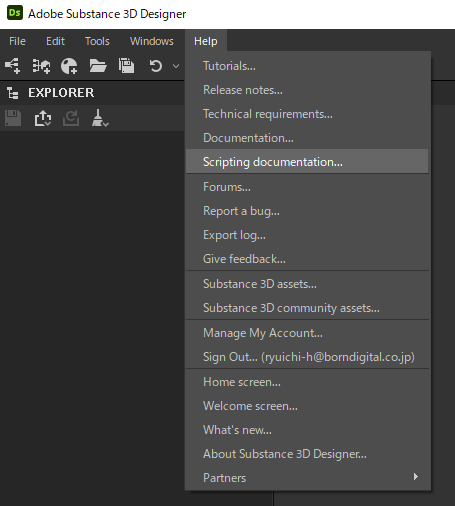Open About Substance 3D Designer... entry
Image resolution: width=455 pixels, height=506 pixels.
307,454
